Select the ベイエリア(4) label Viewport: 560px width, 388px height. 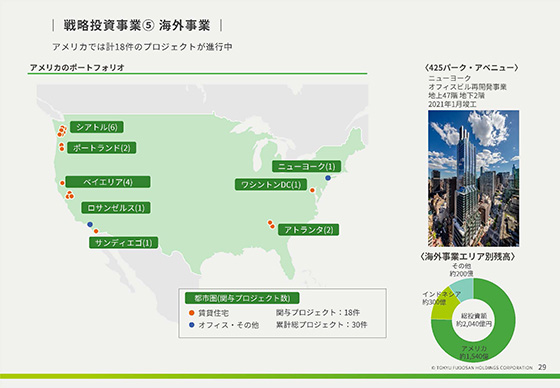pos(108,182)
